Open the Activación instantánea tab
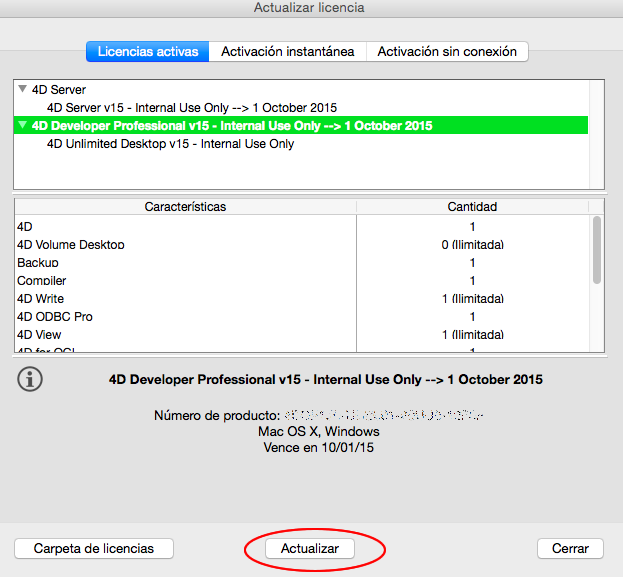This screenshot has height=577, width=623. [x=287, y=51]
